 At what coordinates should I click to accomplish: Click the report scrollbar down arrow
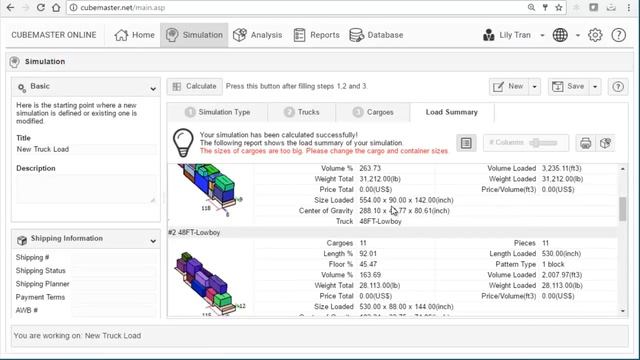(x=622, y=311)
